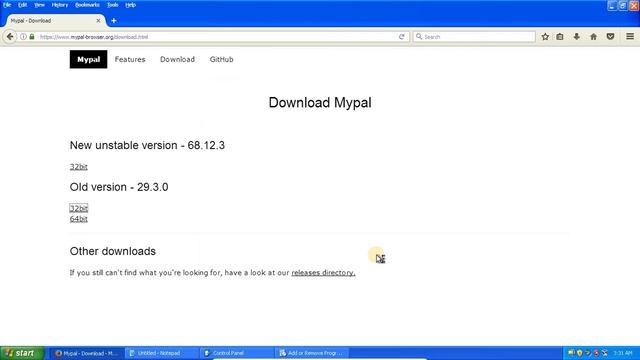Image resolution: width=640 pixels, height=360 pixels.
Task: Download 32bit old version 29.3.0
Action: 79,208
